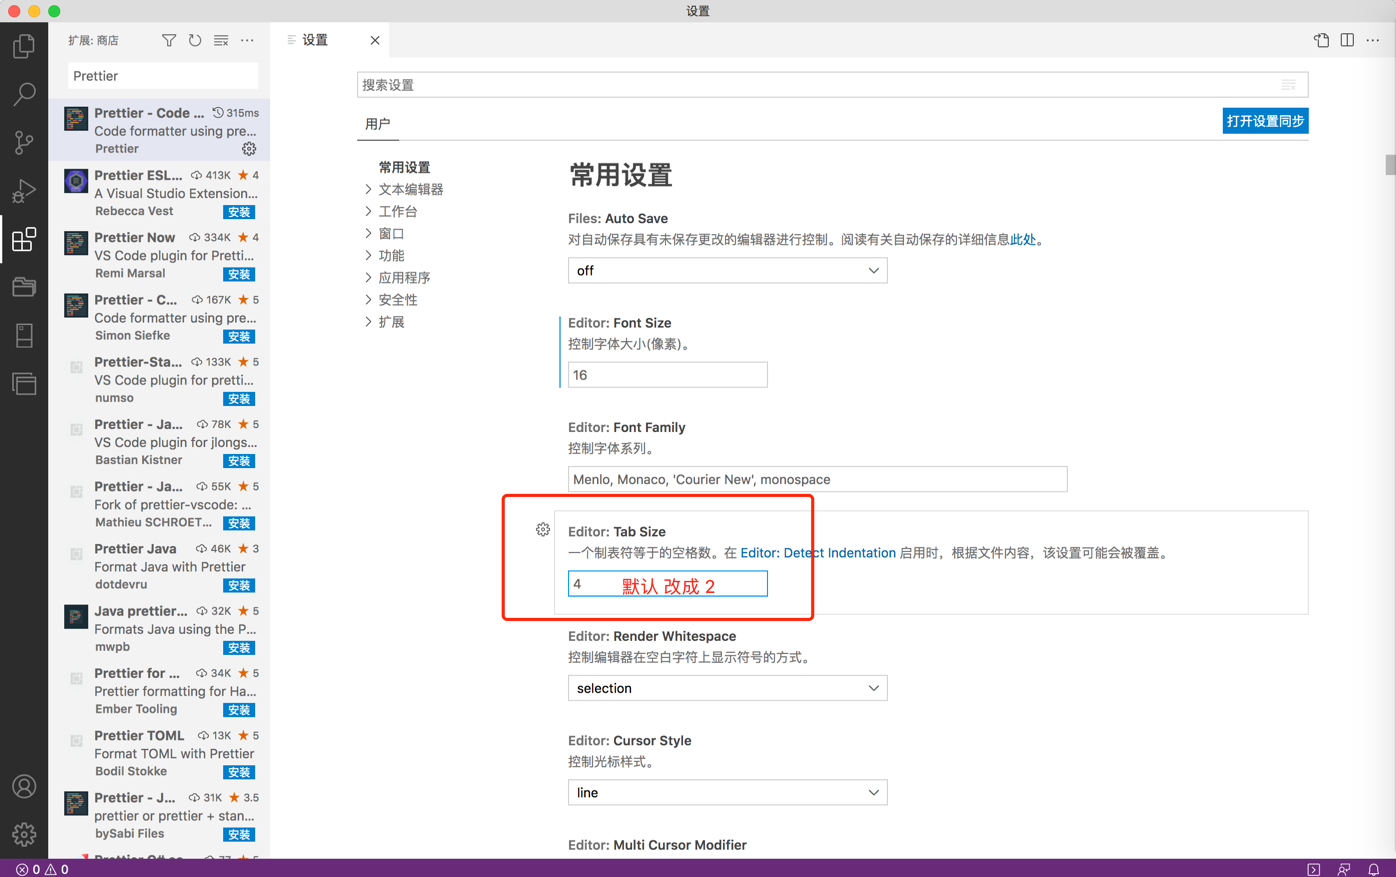Screen dimensions: 1396x877
Task: Open the Cursor Style dropdown
Action: click(727, 792)
